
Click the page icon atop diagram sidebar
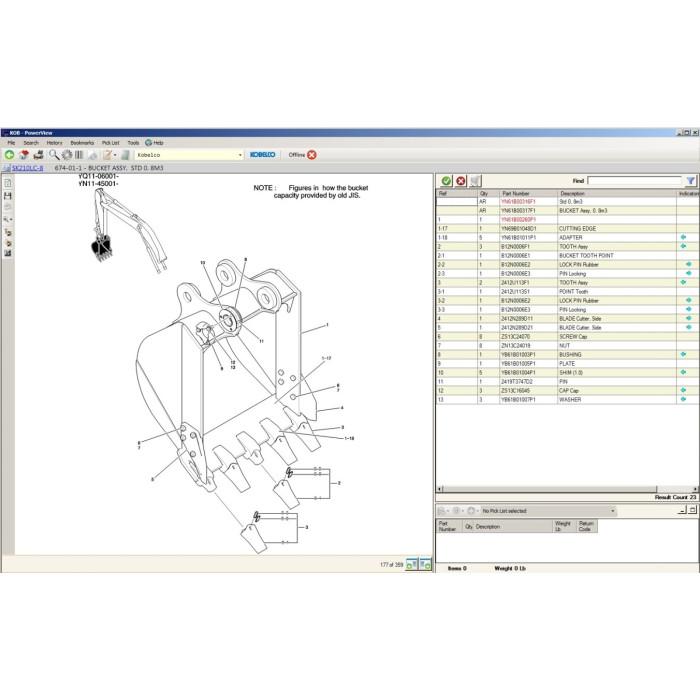[8, 183]
